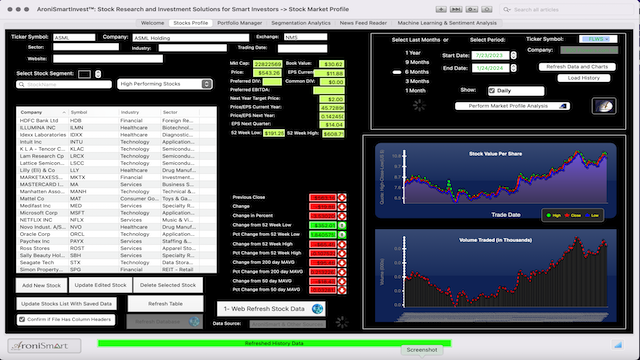Click the Ticker Symbol field containing ASML

pyautogui.click(x=74, y=38)
